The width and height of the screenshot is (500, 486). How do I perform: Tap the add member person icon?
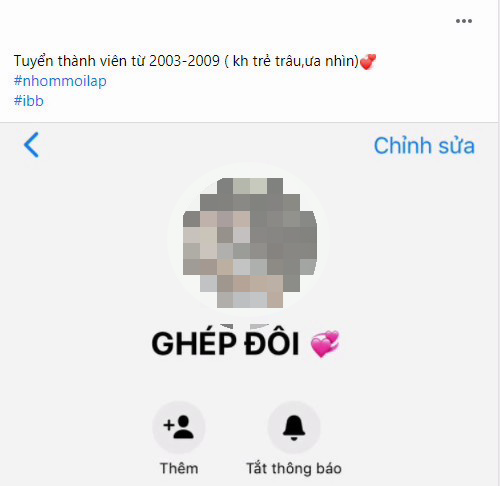click(x=179, y=427)
